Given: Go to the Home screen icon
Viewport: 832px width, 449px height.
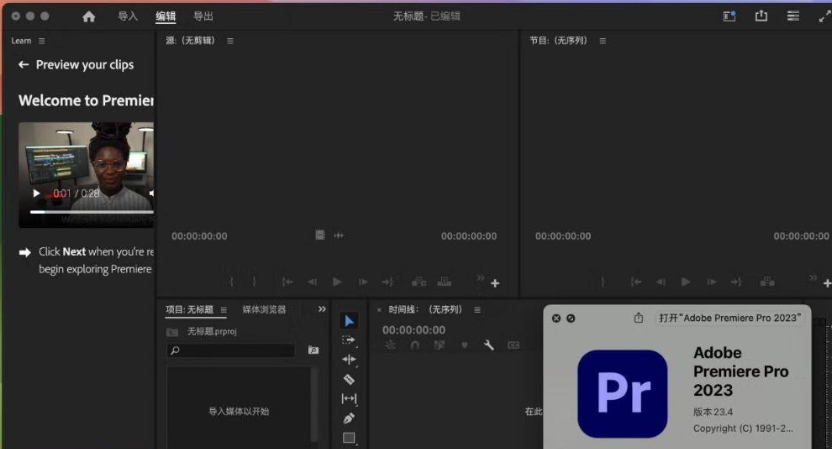Looking at the screenshot, I should tap(89, 16).
